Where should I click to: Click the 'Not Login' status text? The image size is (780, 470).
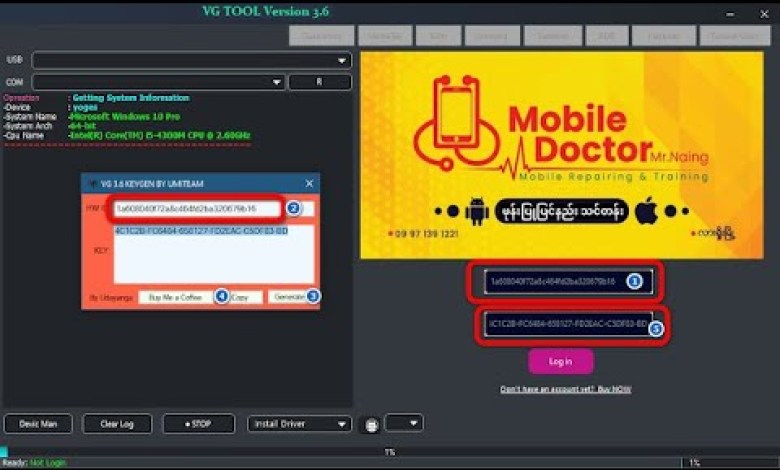pos(48,463)
